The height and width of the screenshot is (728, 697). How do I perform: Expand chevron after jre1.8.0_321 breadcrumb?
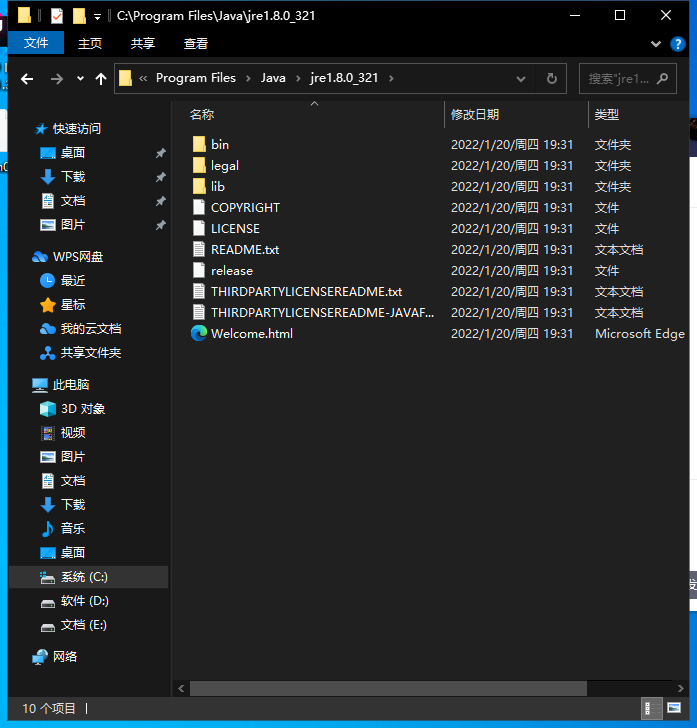[x=391, y=78]
